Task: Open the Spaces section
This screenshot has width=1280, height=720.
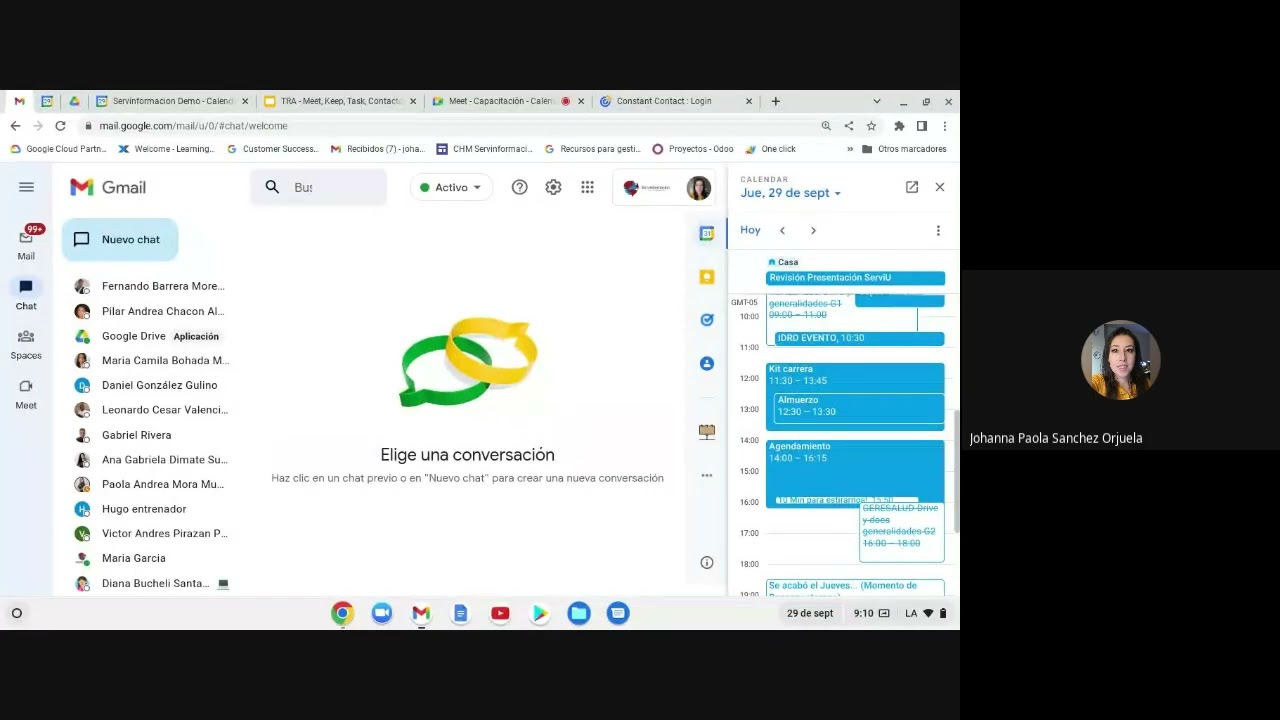Action: tap(26, 345)
